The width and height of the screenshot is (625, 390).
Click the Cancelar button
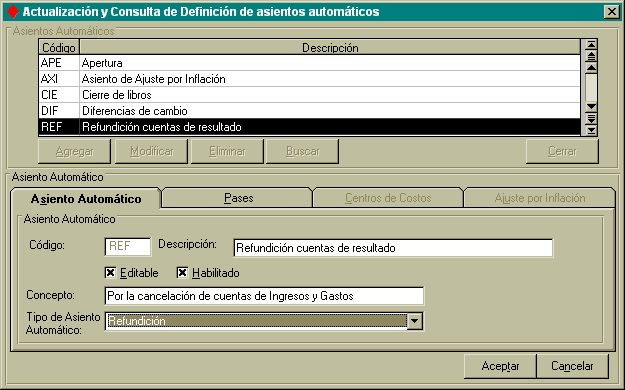572,366
